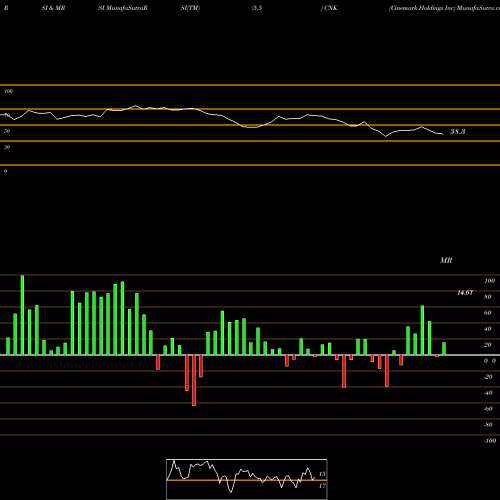Click the 'Cinemark Holdings Inc' title text
The width and height of the screenshot is (500, 500).
pos(422,8)
